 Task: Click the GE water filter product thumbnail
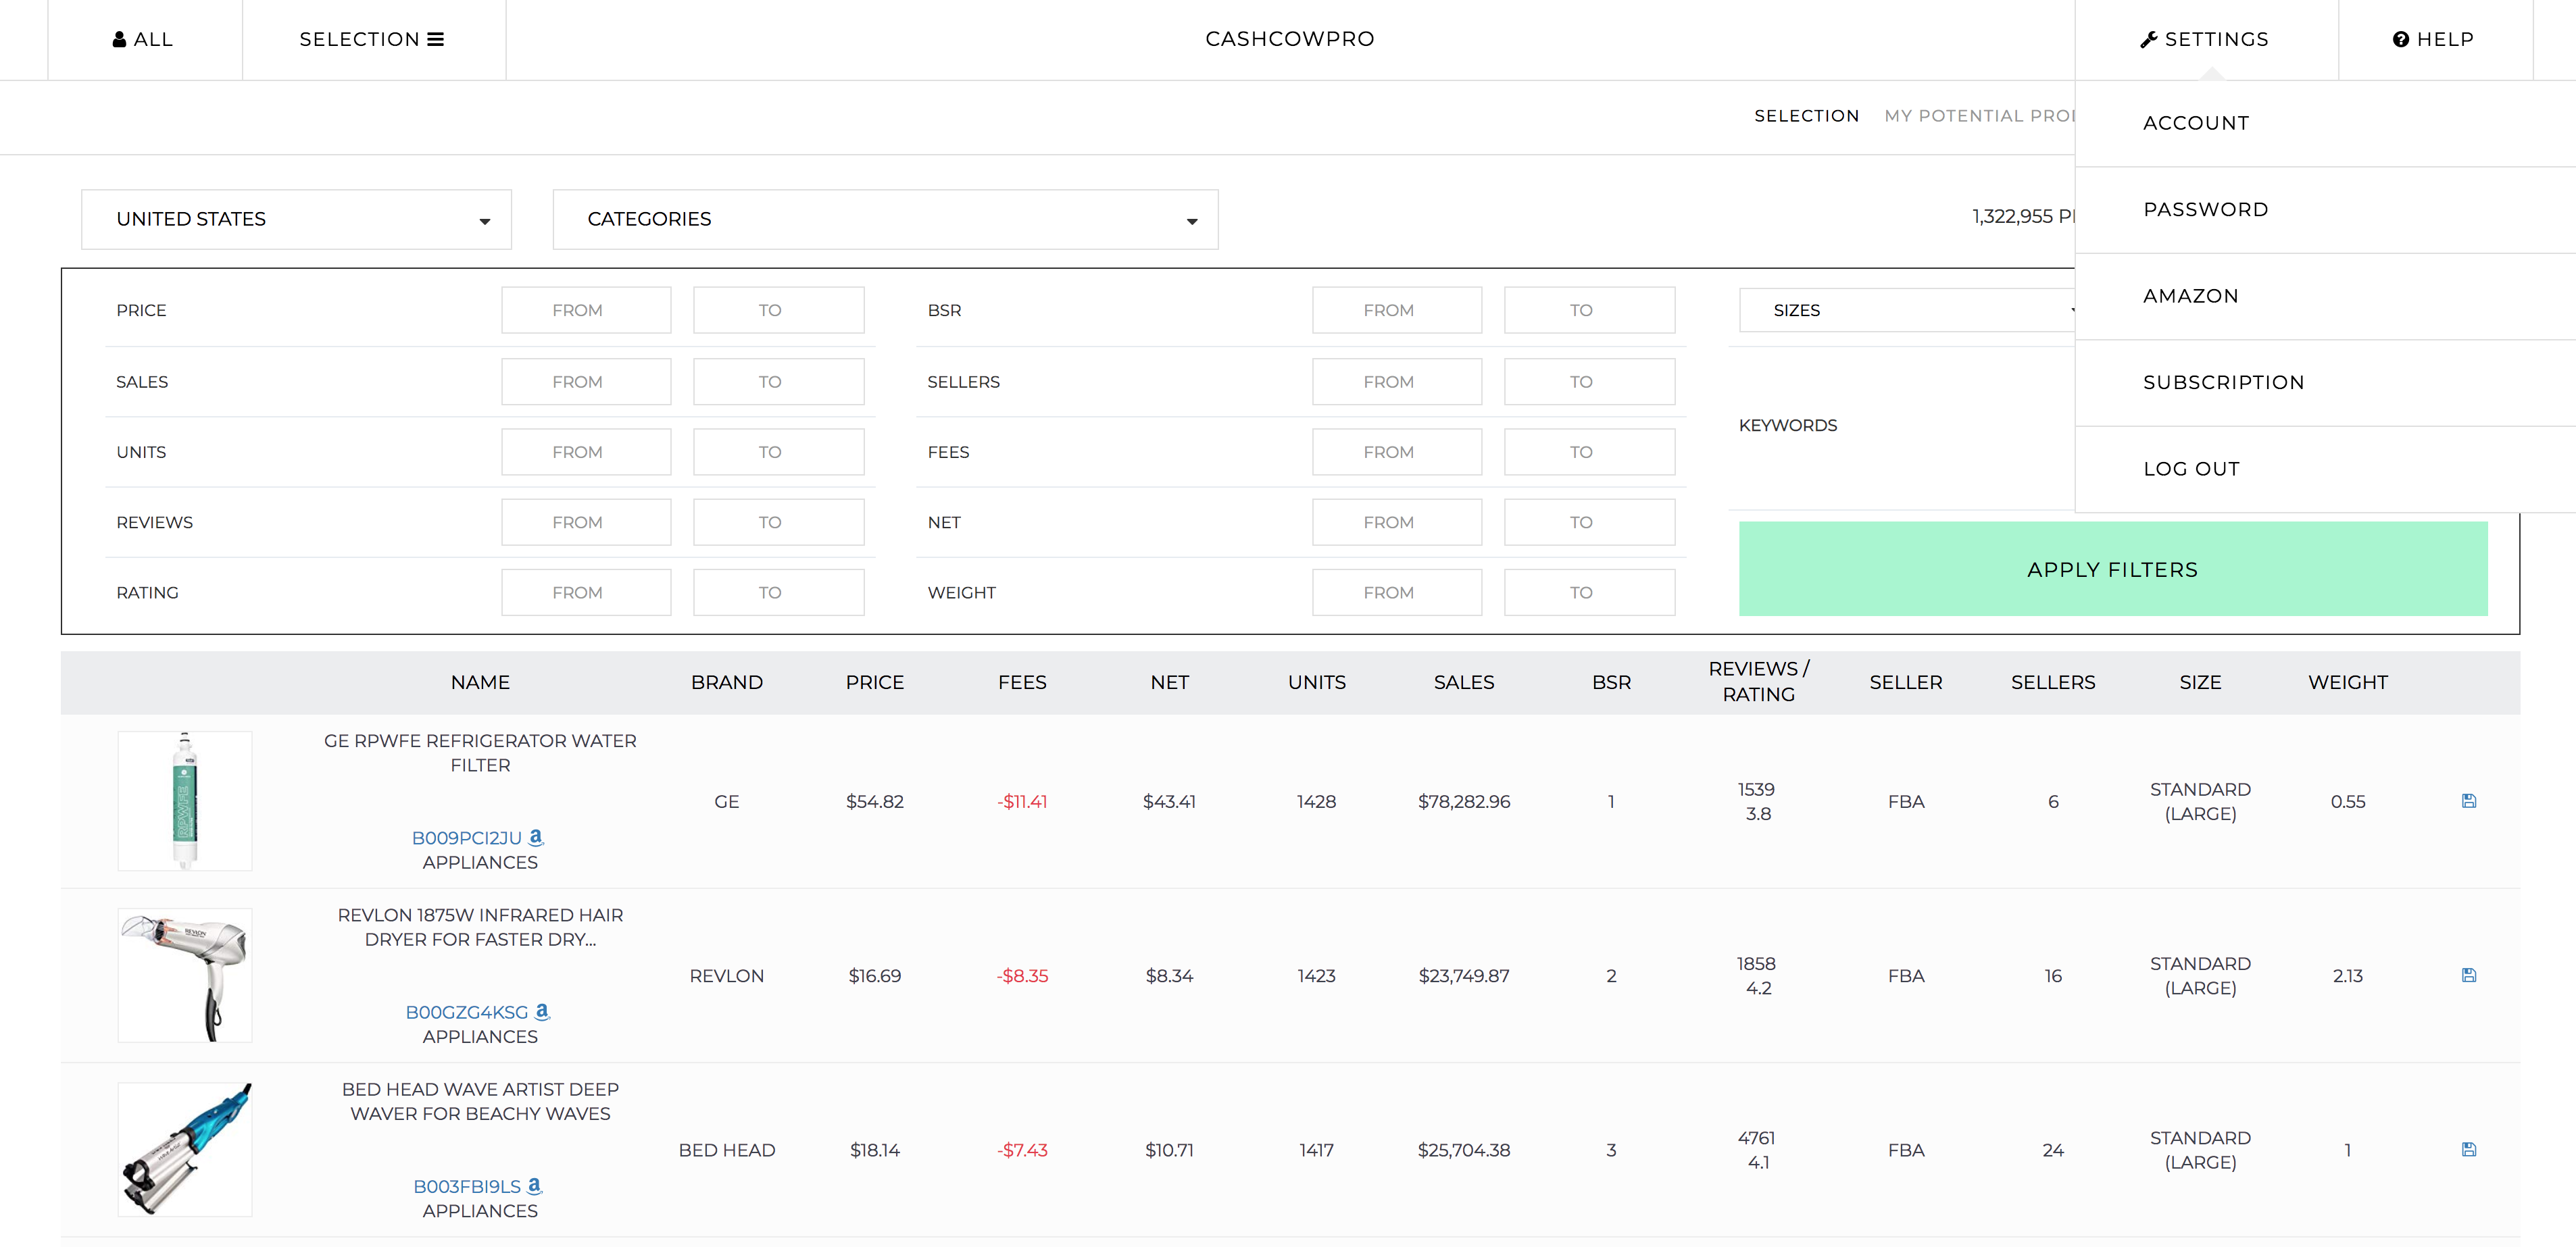pos(185,800)
